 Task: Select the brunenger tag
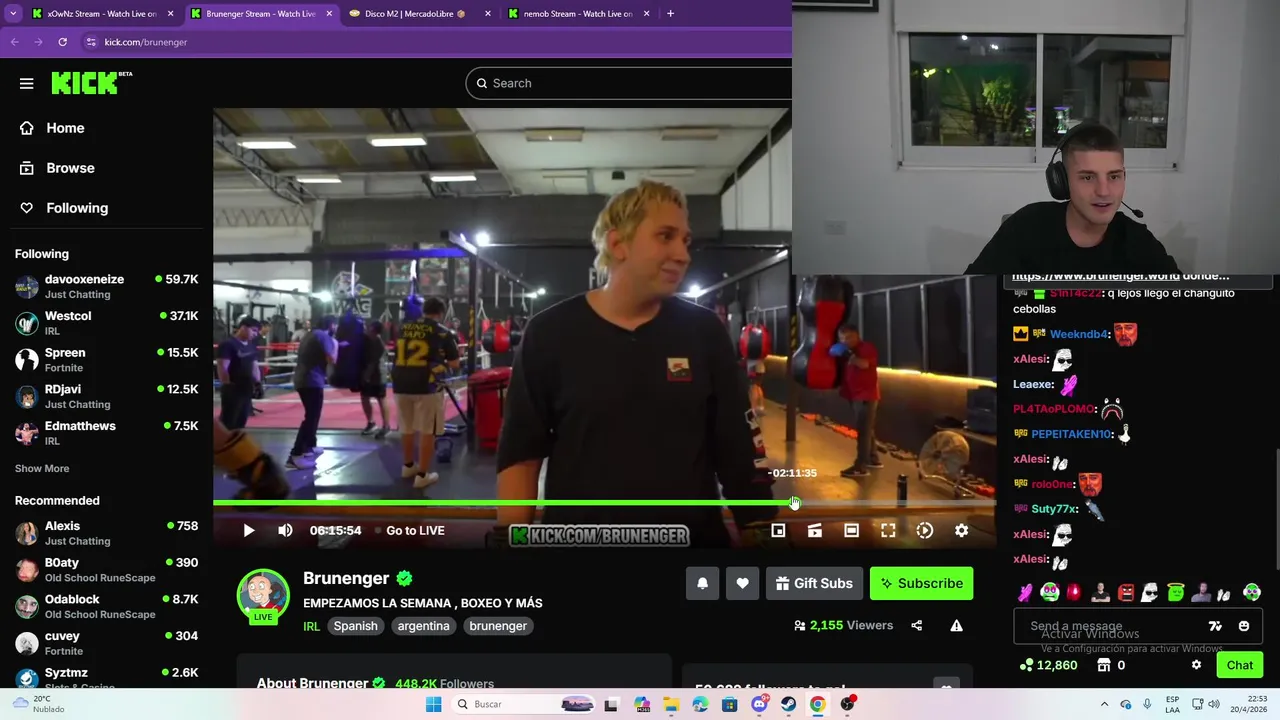(x=498, y=626)
